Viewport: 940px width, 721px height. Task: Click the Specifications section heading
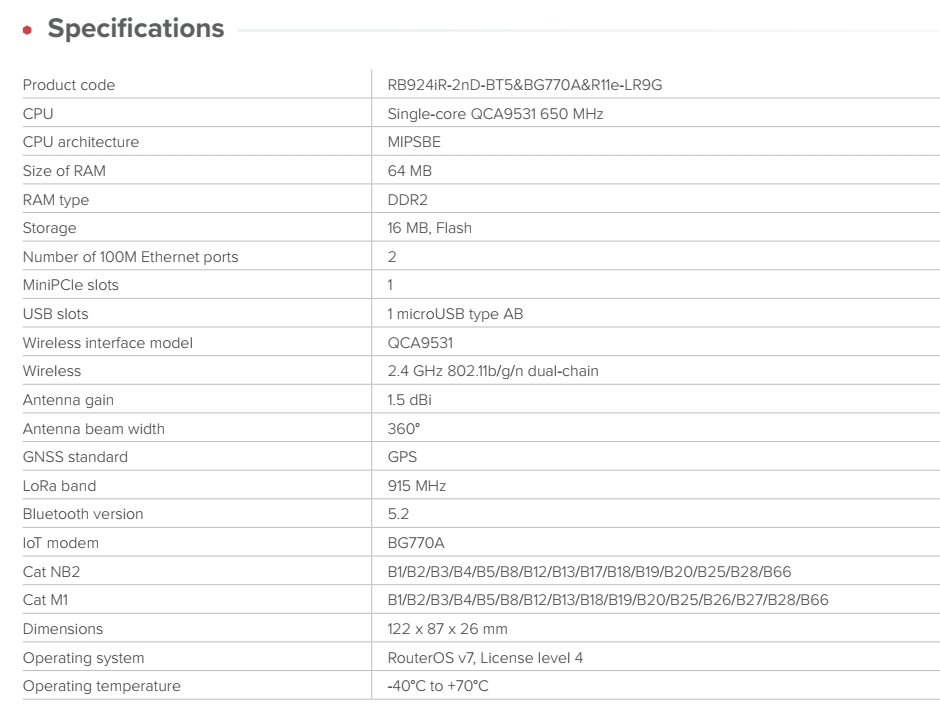136,29
